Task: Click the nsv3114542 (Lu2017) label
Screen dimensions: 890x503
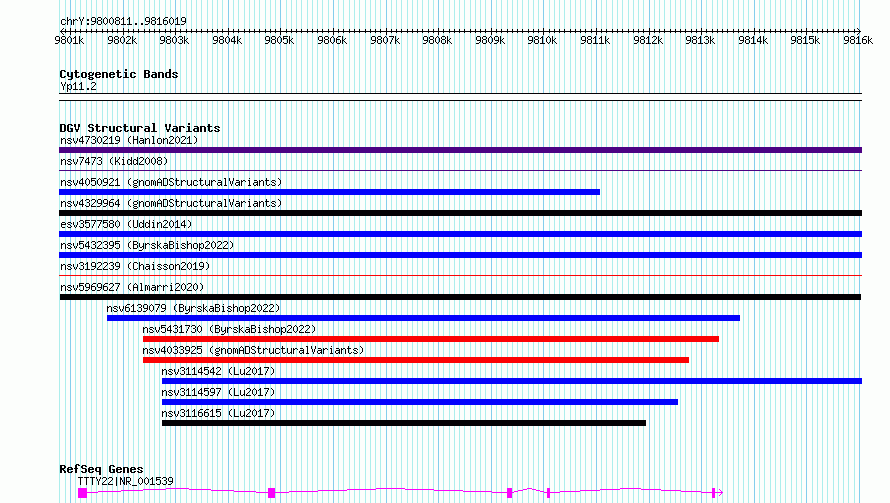Action: coord(218,371)
